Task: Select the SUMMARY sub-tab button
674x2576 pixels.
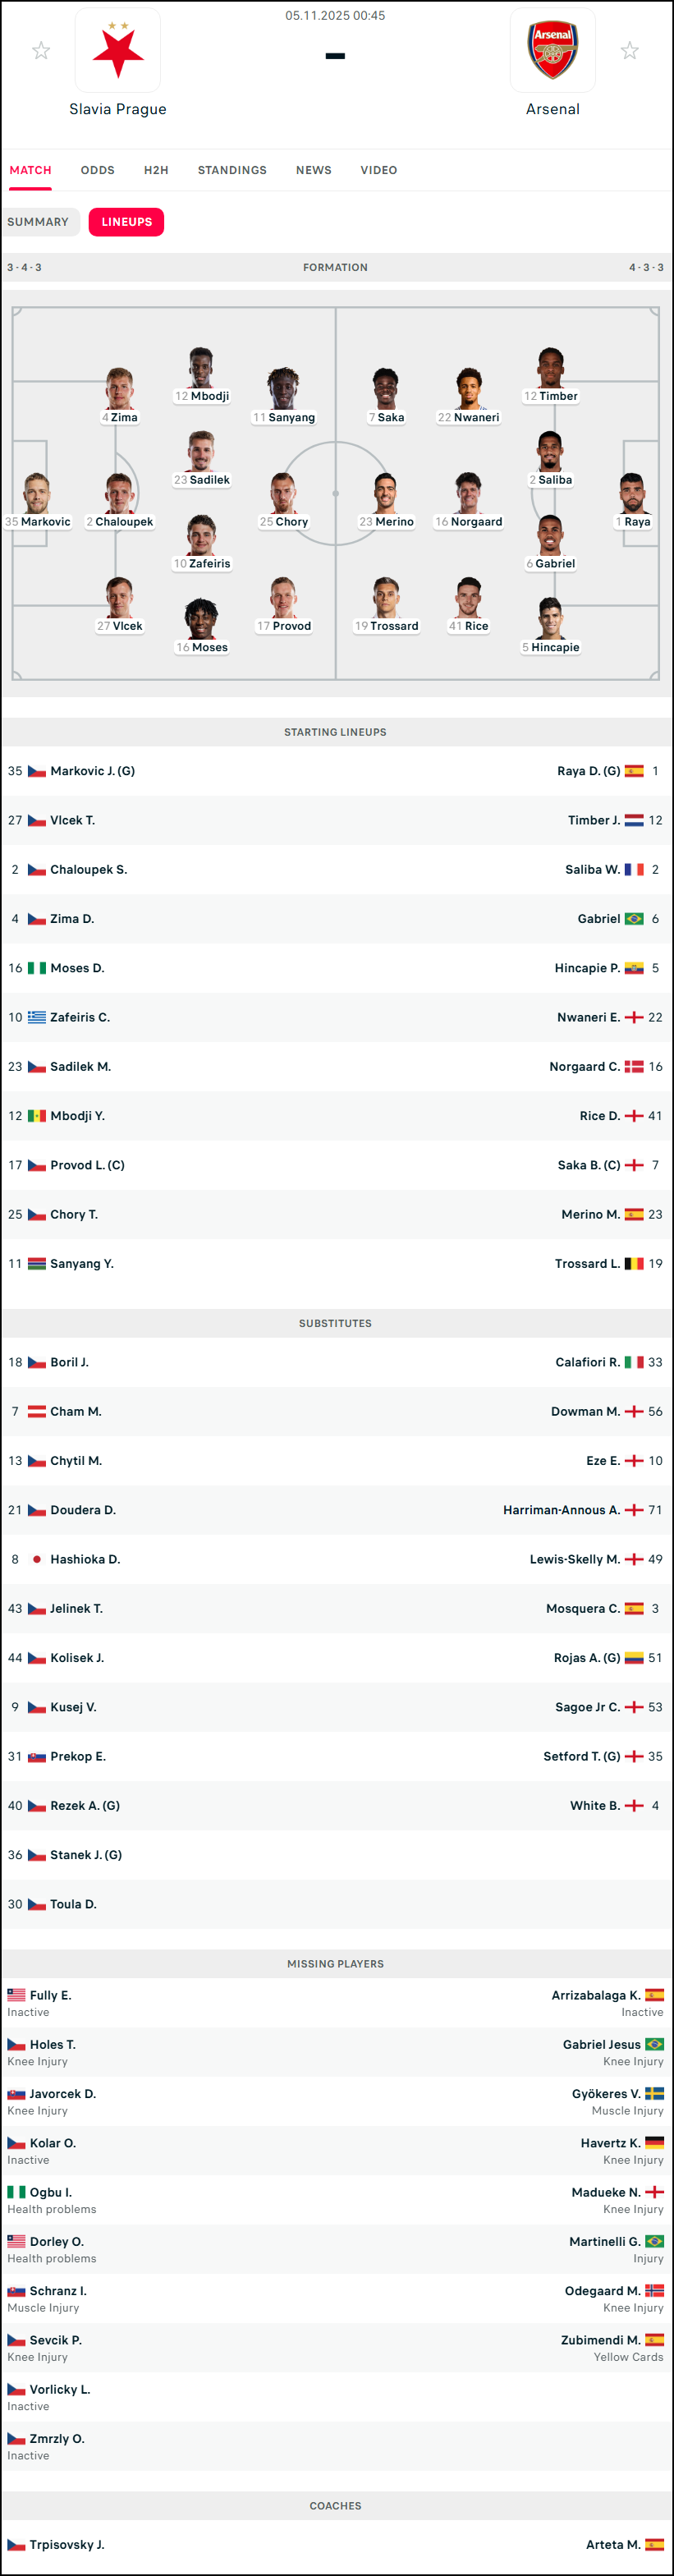Action: (38, 222)
